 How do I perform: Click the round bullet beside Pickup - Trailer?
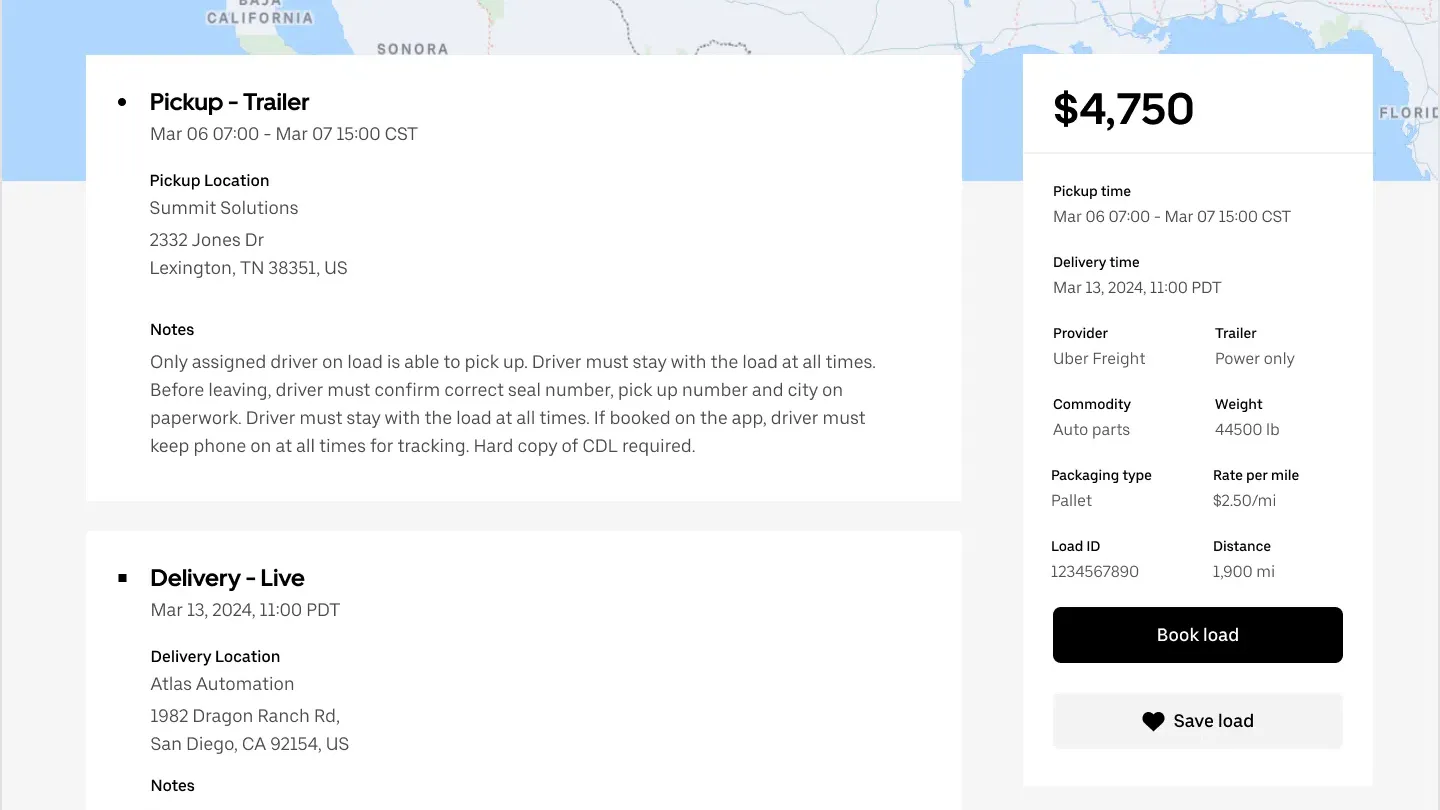[x=122, y=102]
